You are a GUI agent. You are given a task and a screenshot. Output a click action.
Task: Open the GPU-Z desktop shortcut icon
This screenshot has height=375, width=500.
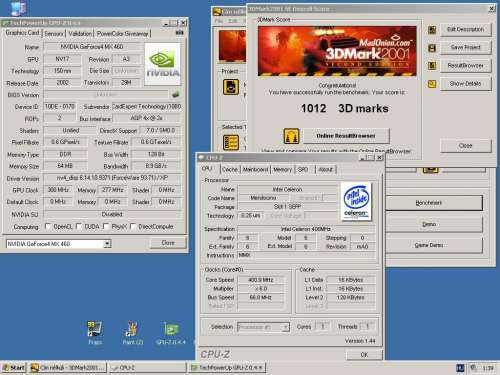click(x=171, y=329)
